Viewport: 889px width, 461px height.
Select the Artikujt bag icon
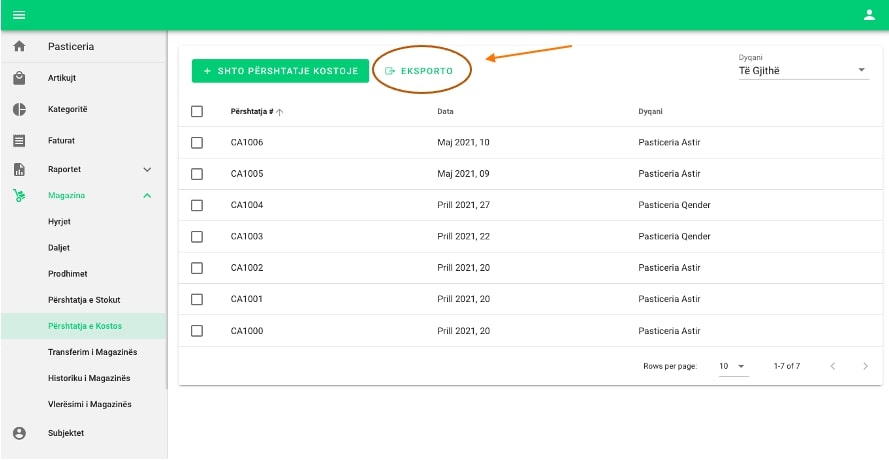pyautogui.click(x=19, y=78)
